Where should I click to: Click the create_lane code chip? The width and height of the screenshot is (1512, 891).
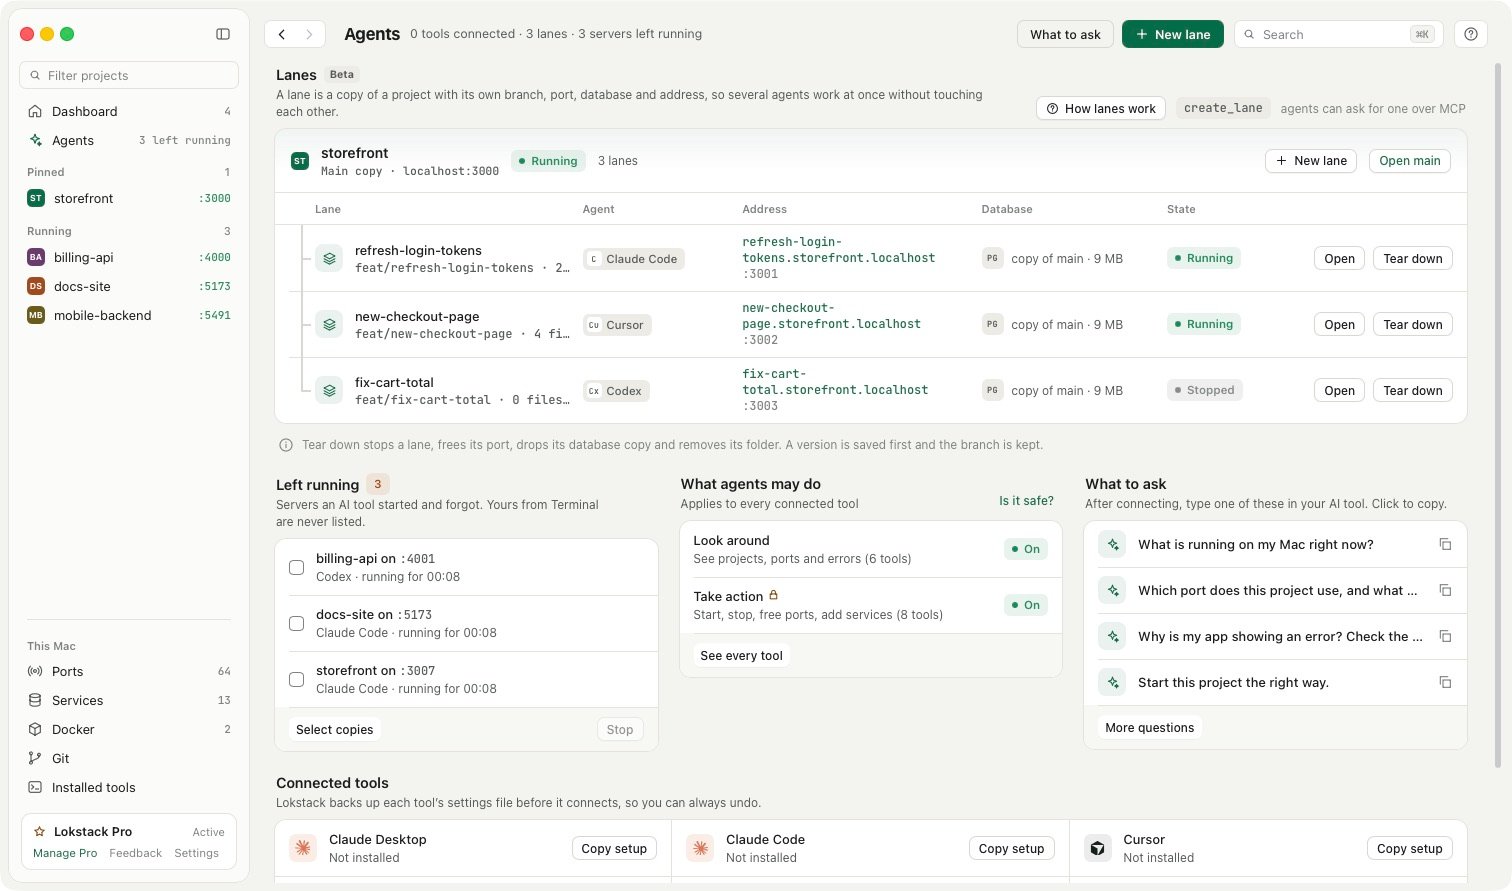(x=1223, y=108)
